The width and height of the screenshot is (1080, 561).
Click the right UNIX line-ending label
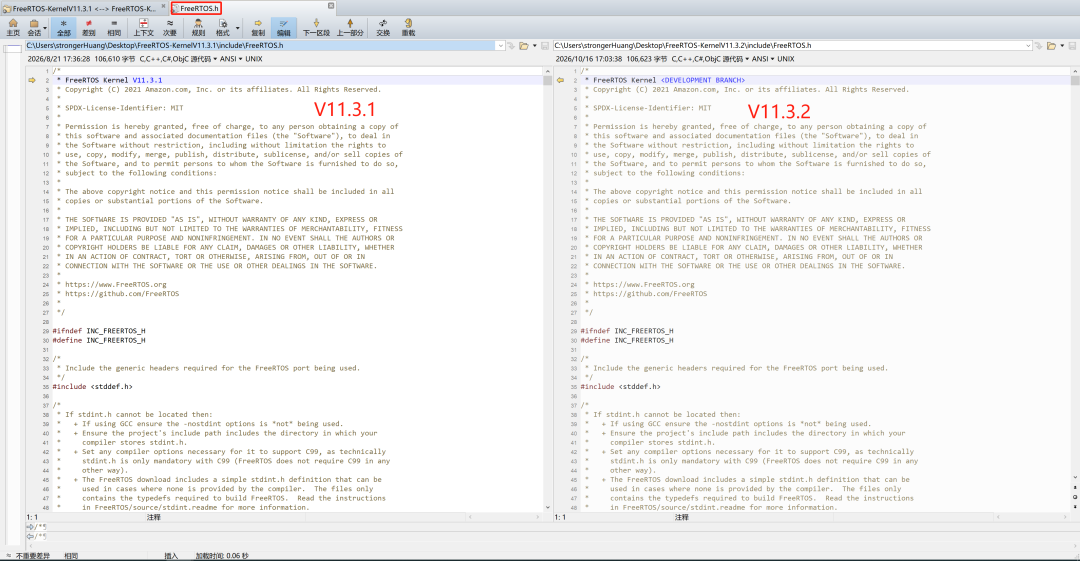coord(785,59)
